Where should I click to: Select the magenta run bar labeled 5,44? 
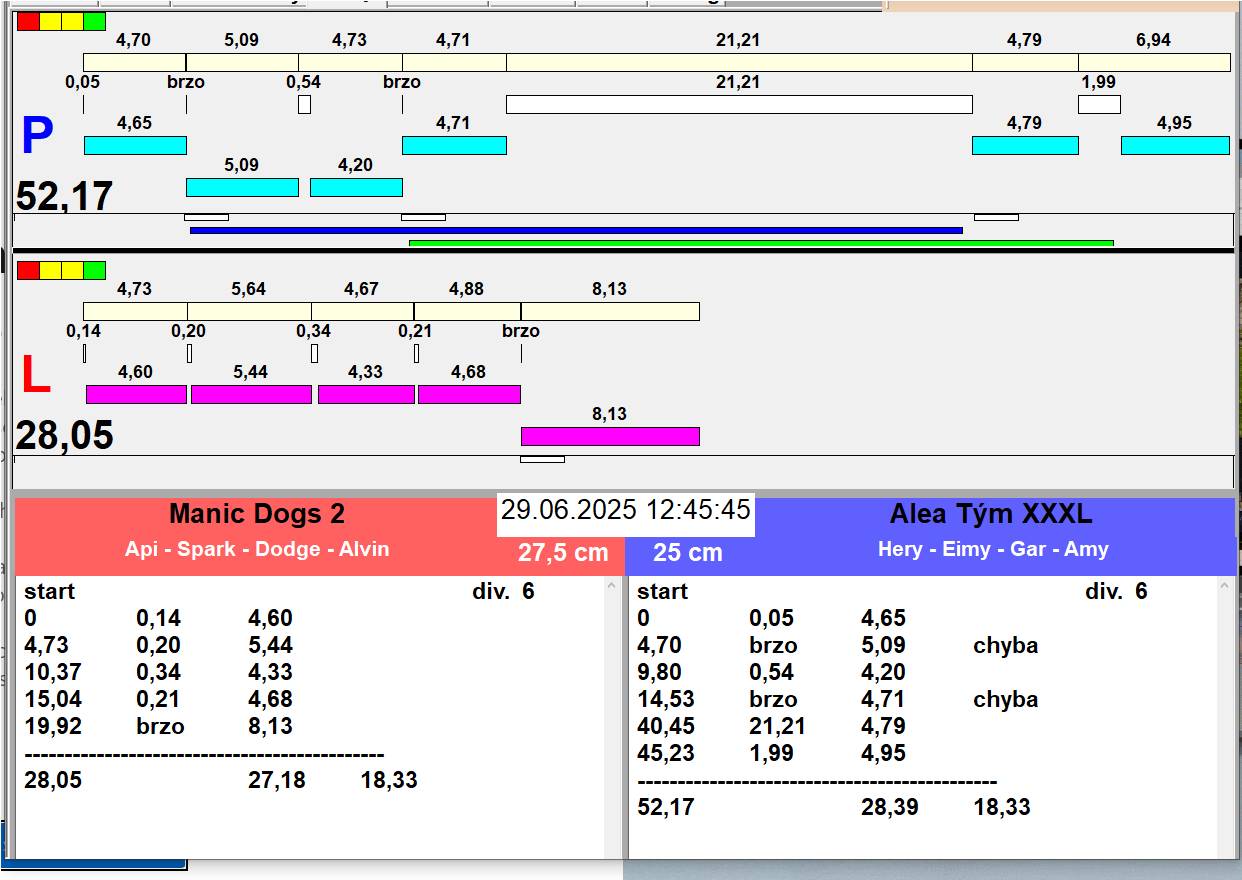click(251, 394)
